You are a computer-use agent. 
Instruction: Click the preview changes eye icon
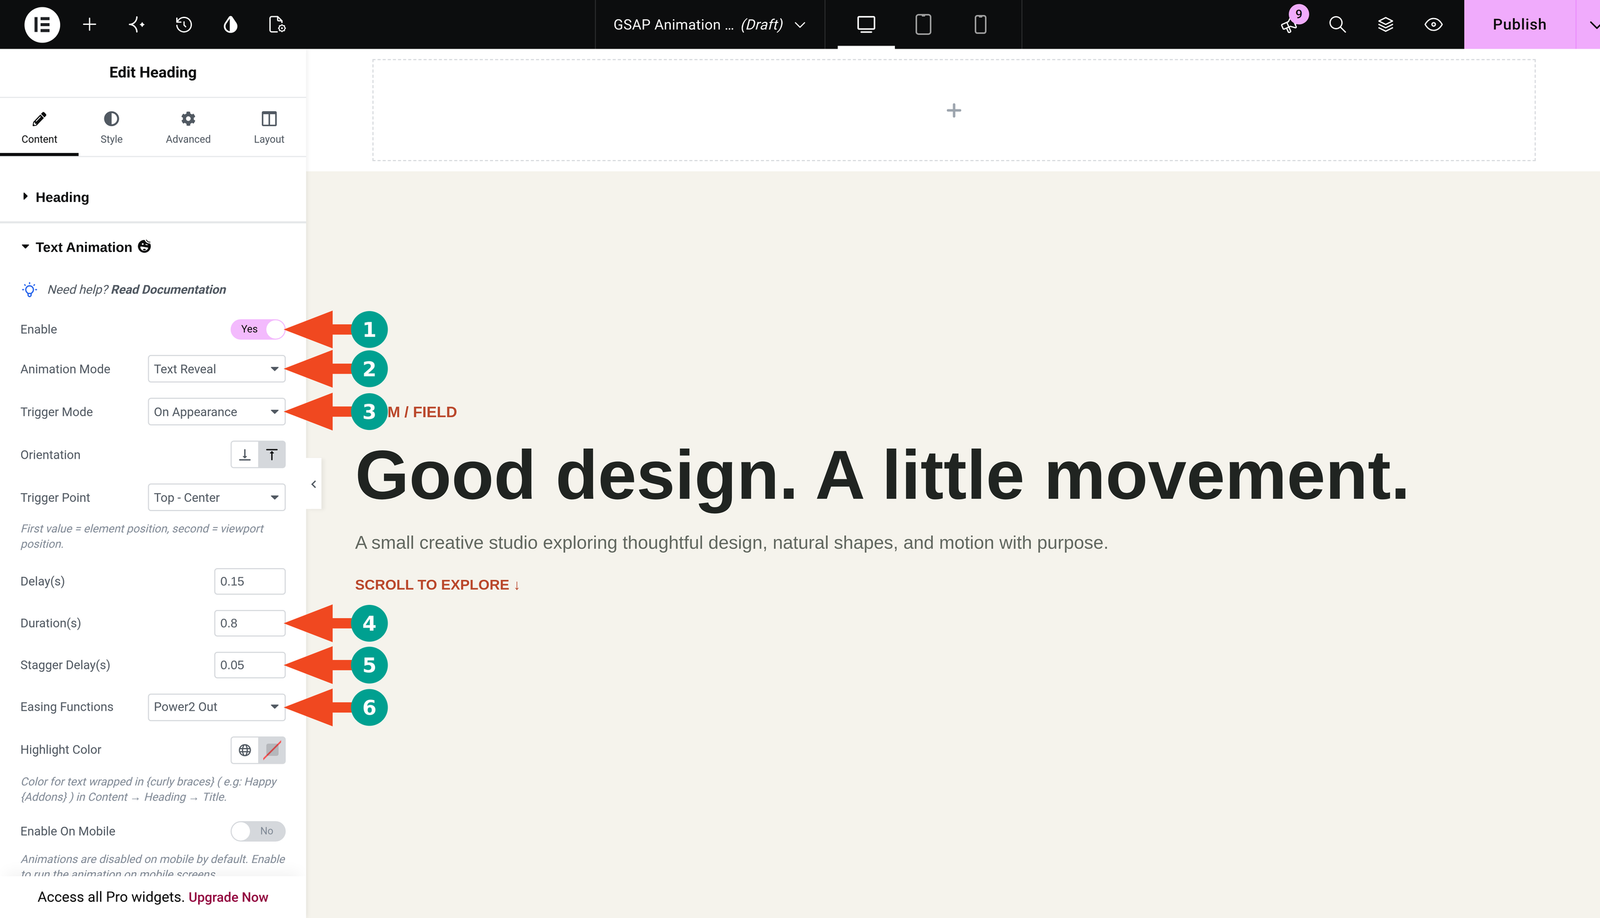(1433, 24)
